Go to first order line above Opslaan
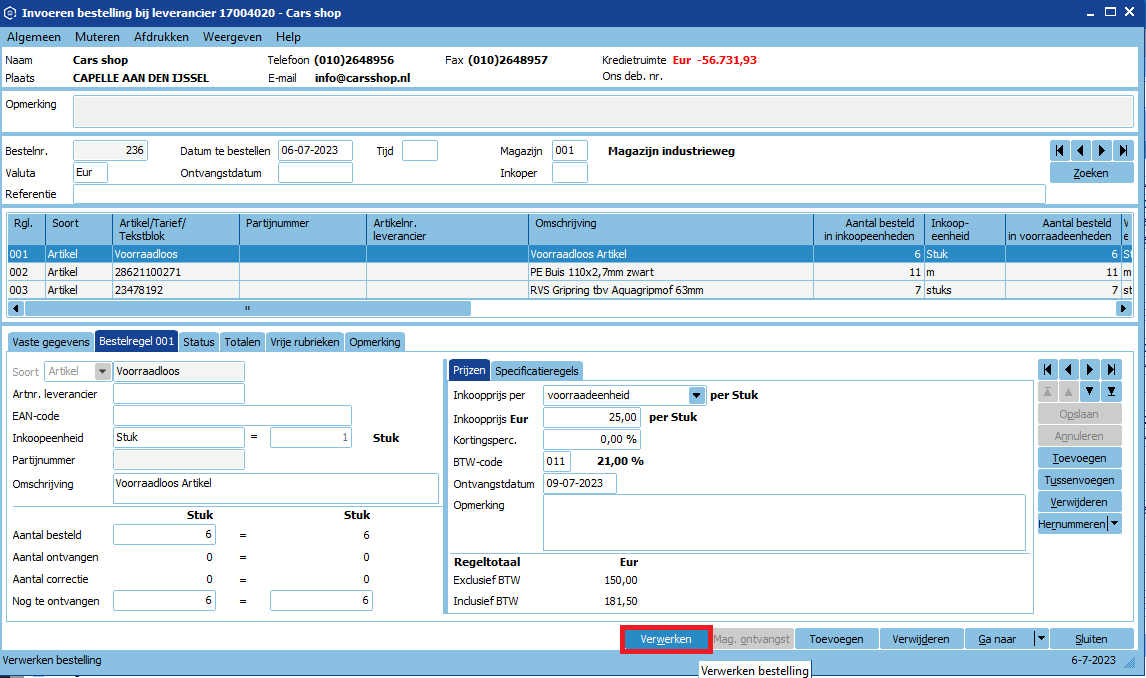The height and width of the screenshot is (678, 1146). [x=1048, y=369]
